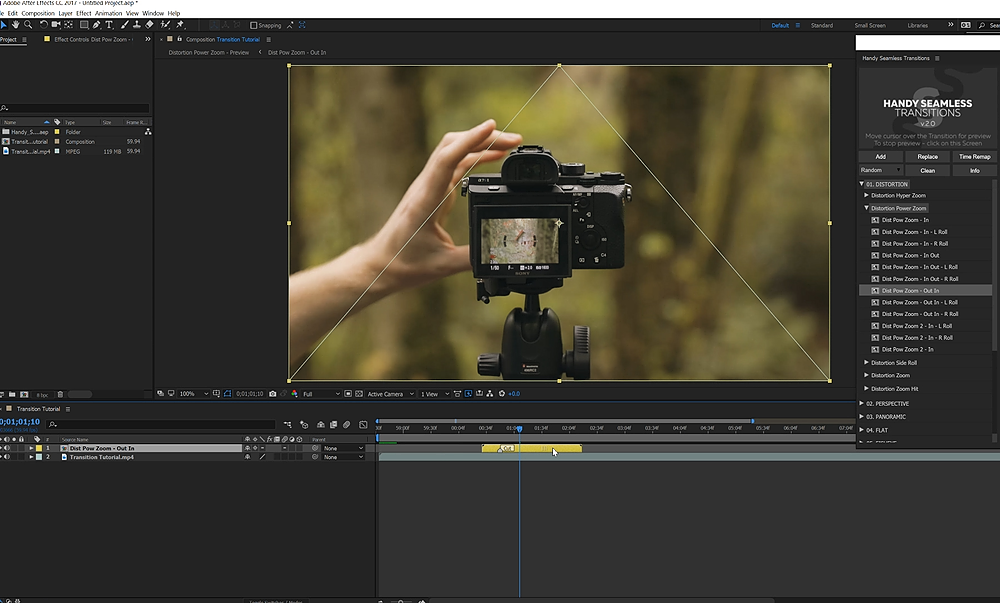Click the Time Remap button
Screen dimensions: 1000x603
coord(974,156)
